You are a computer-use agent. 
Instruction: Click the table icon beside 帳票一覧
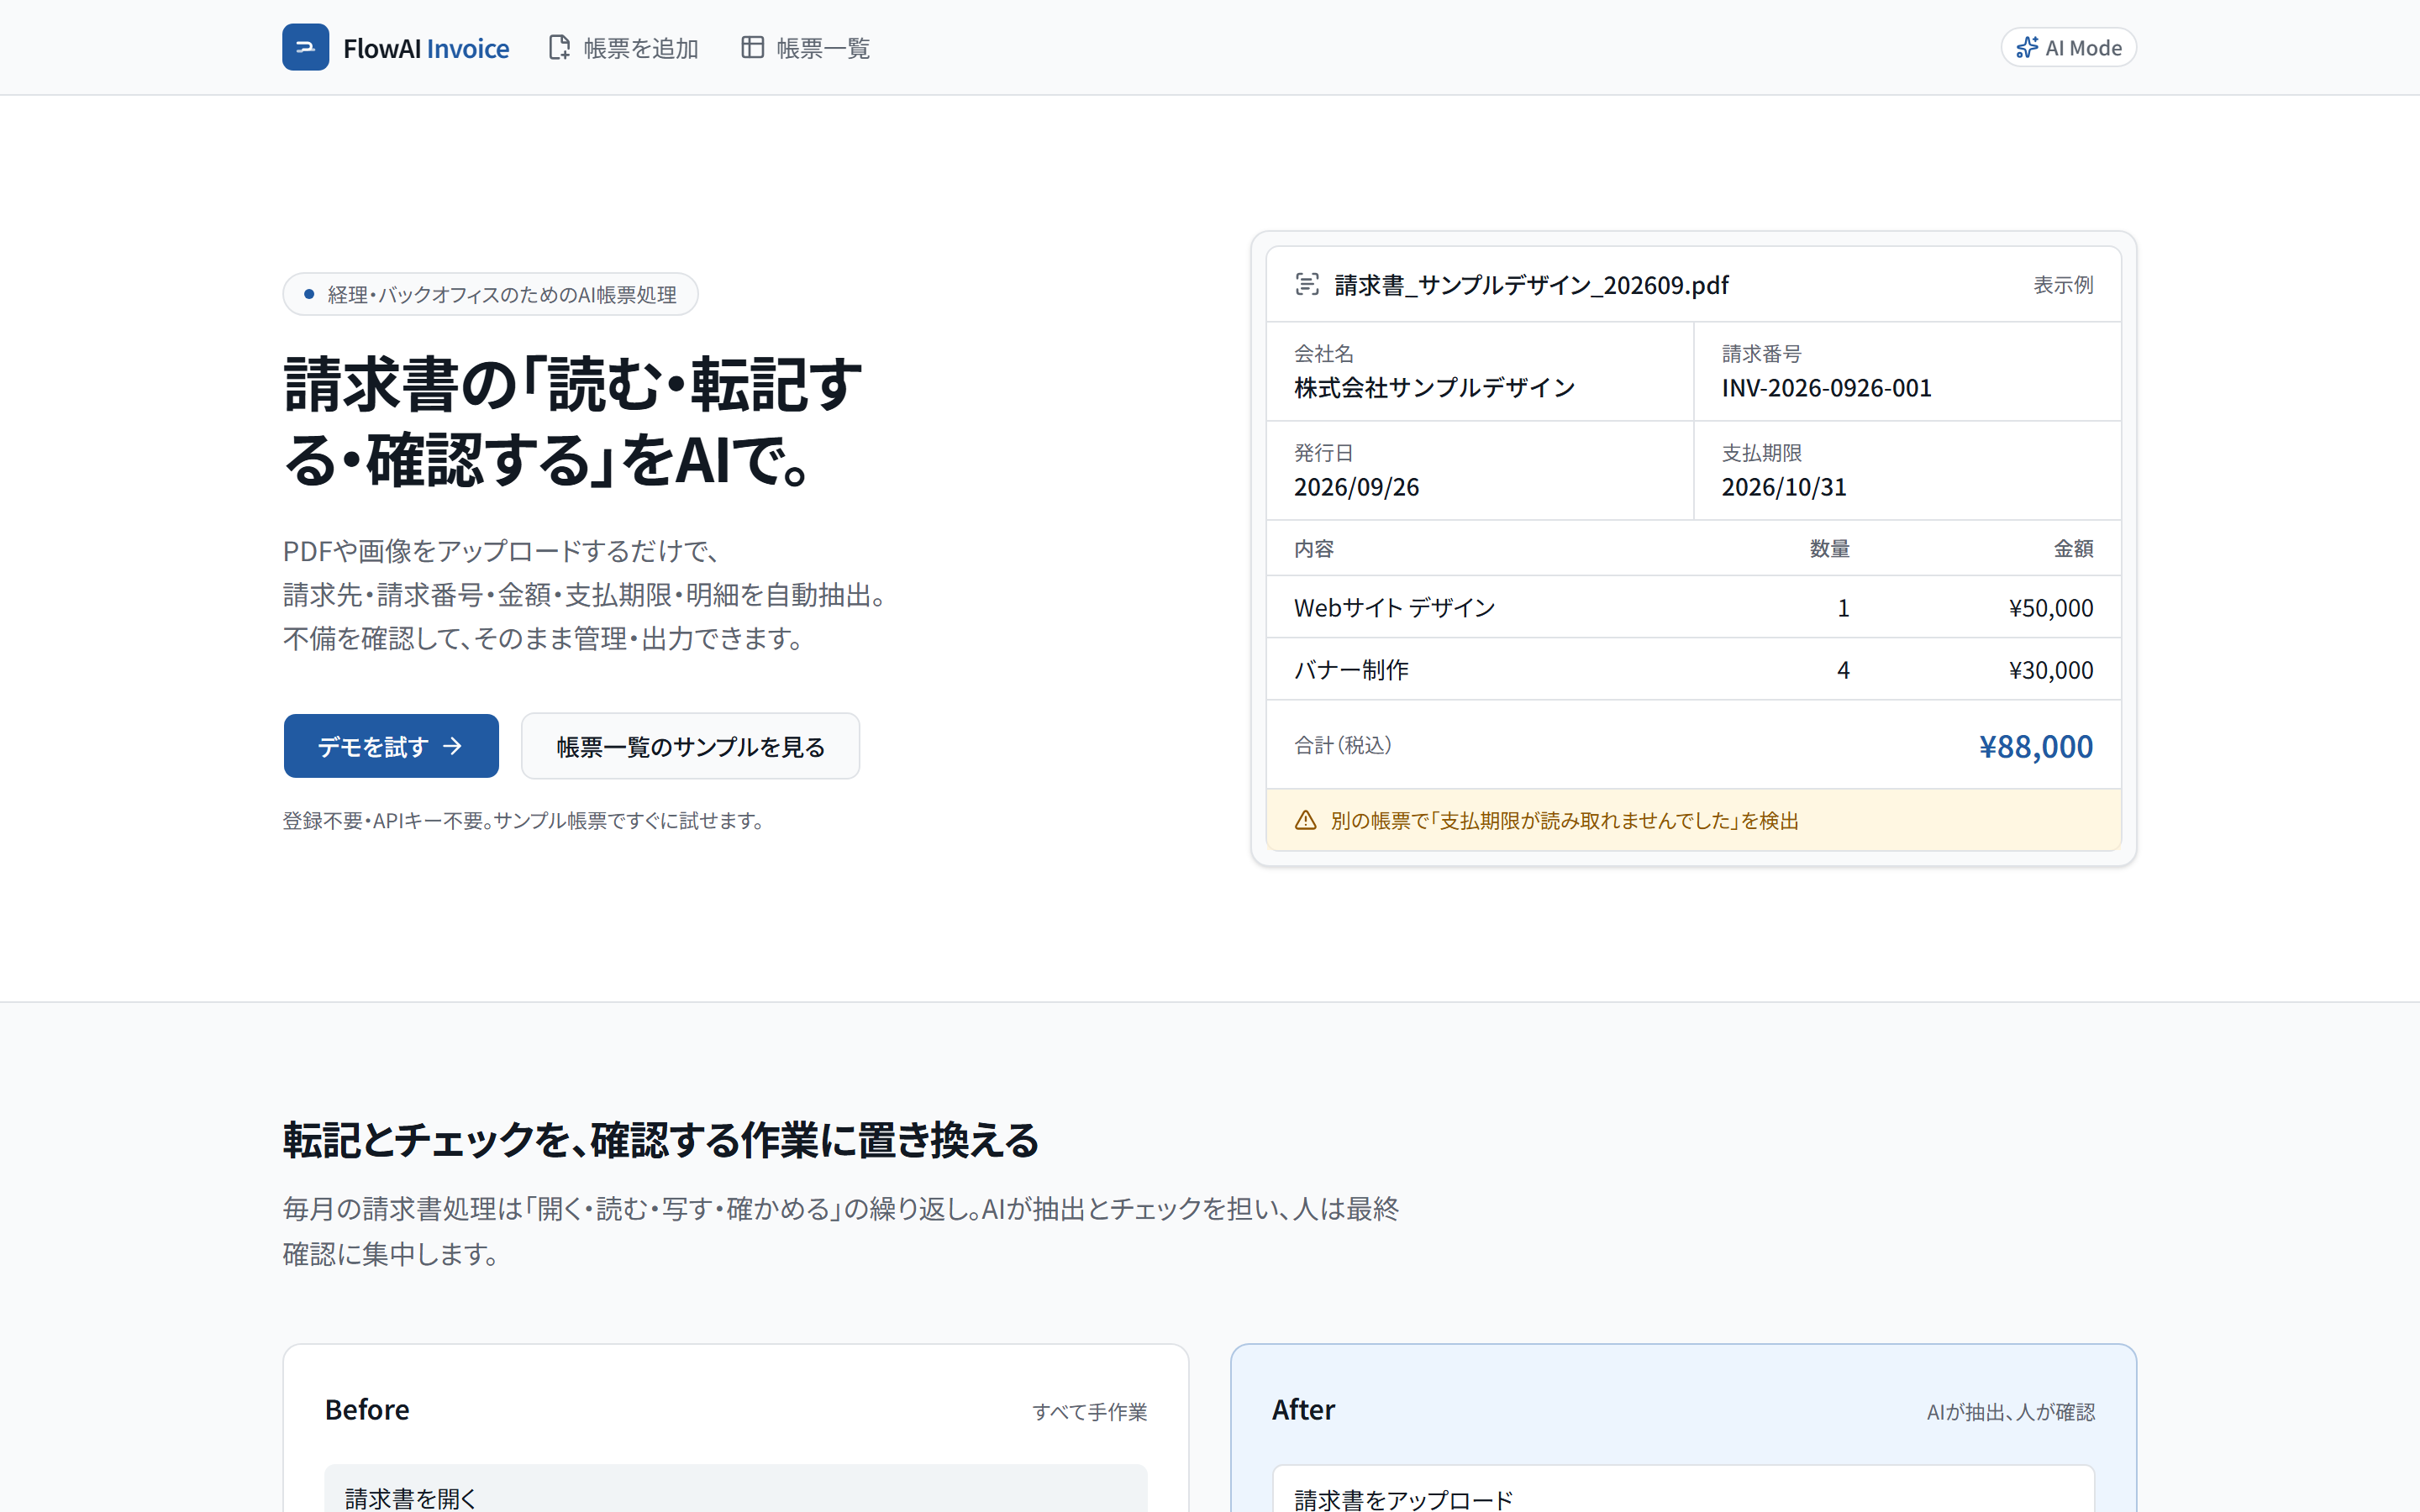tap(752, 47)
